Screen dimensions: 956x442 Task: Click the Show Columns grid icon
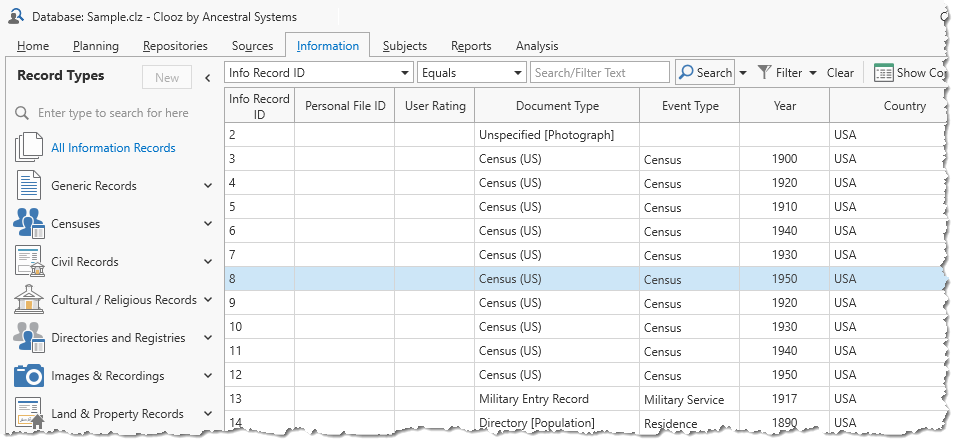[883, 73]
